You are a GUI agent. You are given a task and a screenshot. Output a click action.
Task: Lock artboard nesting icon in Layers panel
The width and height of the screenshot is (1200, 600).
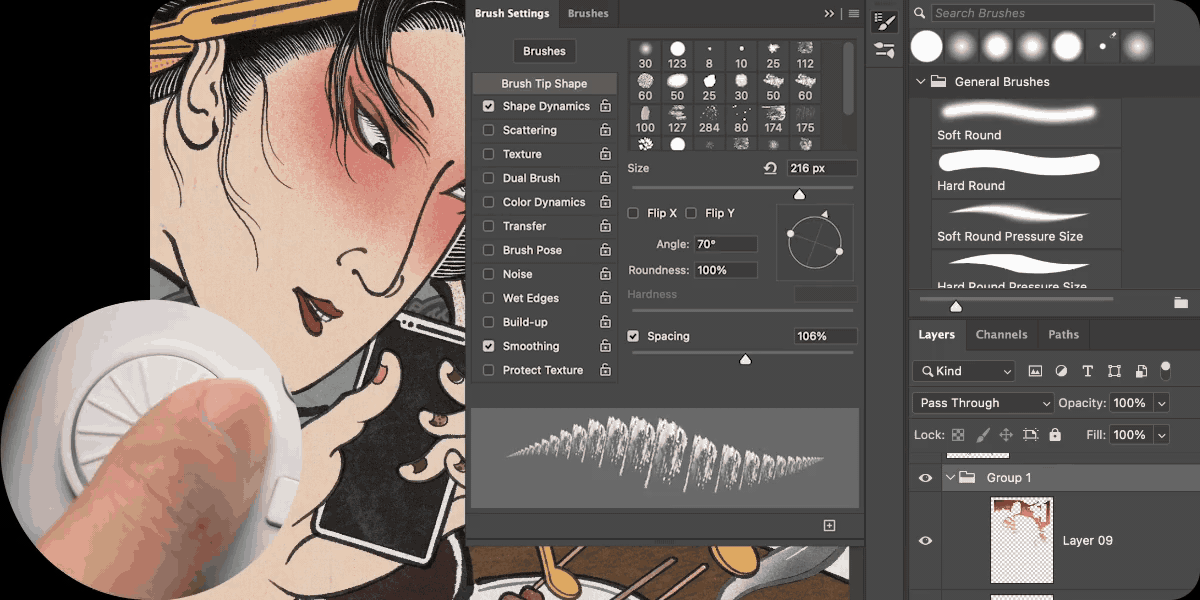(1031, 435)
